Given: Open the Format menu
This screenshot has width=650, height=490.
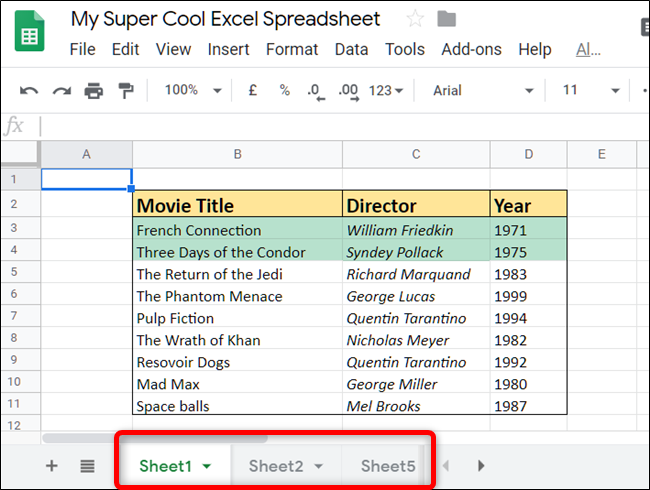Looking at the screenshot, I should pos(292,49).
